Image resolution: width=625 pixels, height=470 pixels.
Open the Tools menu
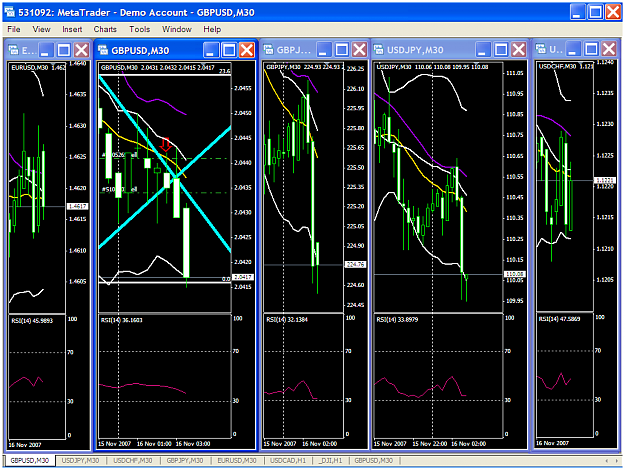coord(140,29)
